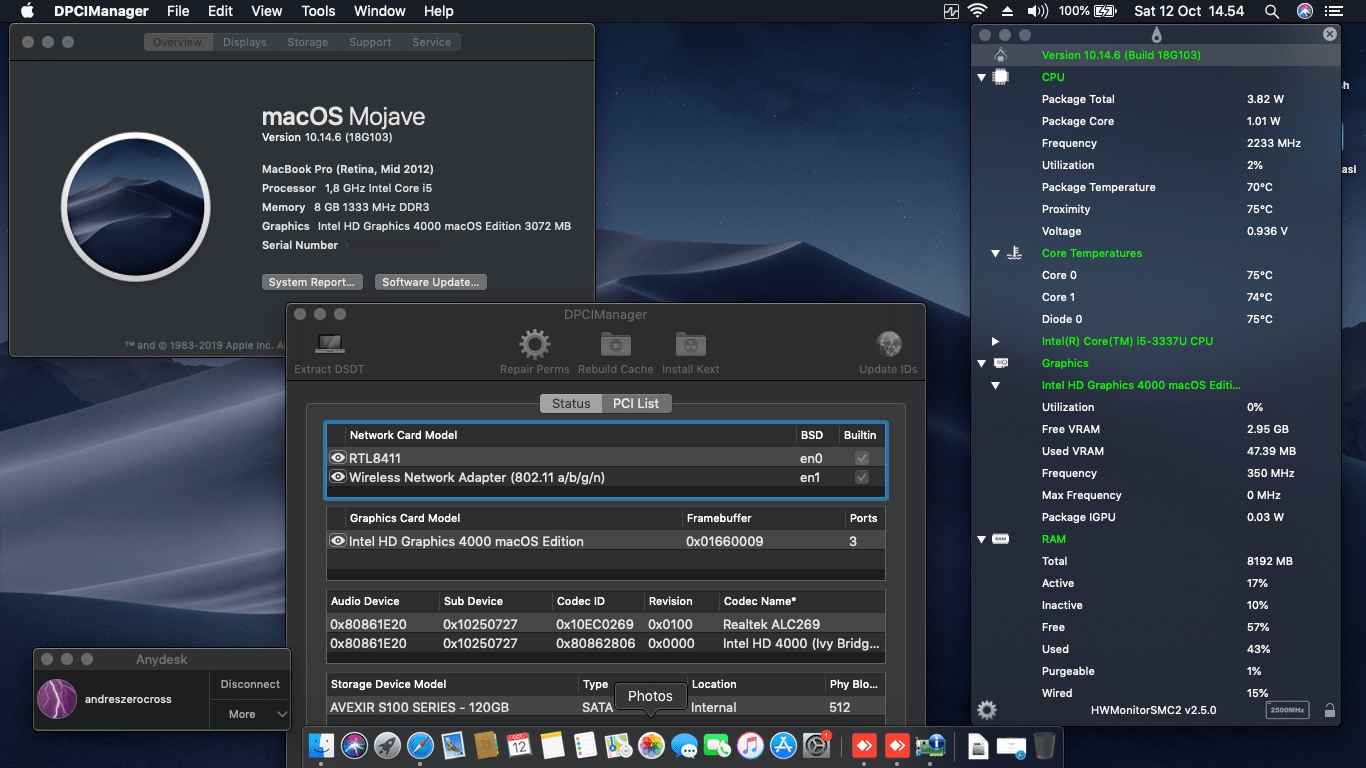Open the More dropdown in AnyDesk
This screenshot has width=1366, height=768.
click(x=249, y=714)
